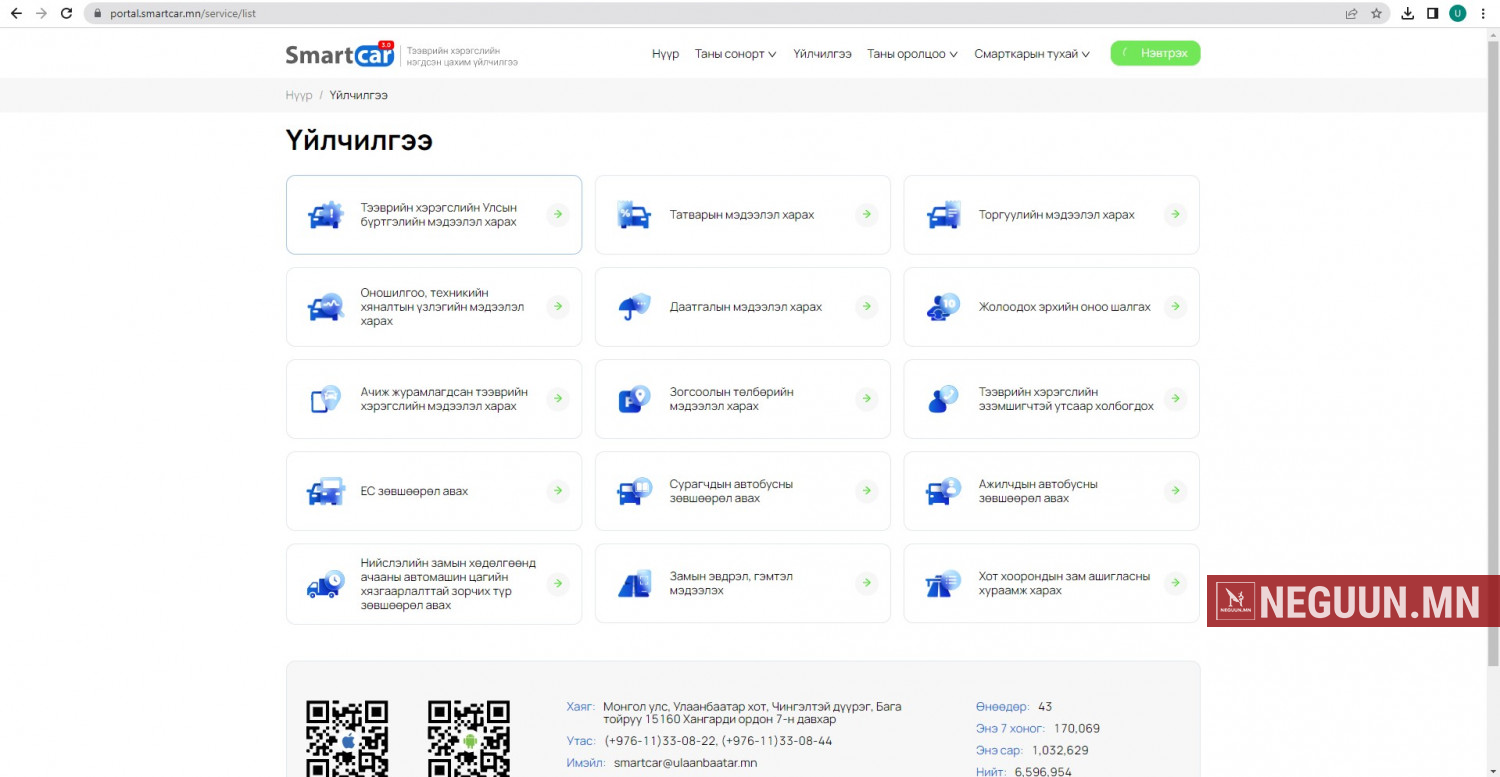Click the SmartCar logo

pyautogui.click(x=340, y=55)
